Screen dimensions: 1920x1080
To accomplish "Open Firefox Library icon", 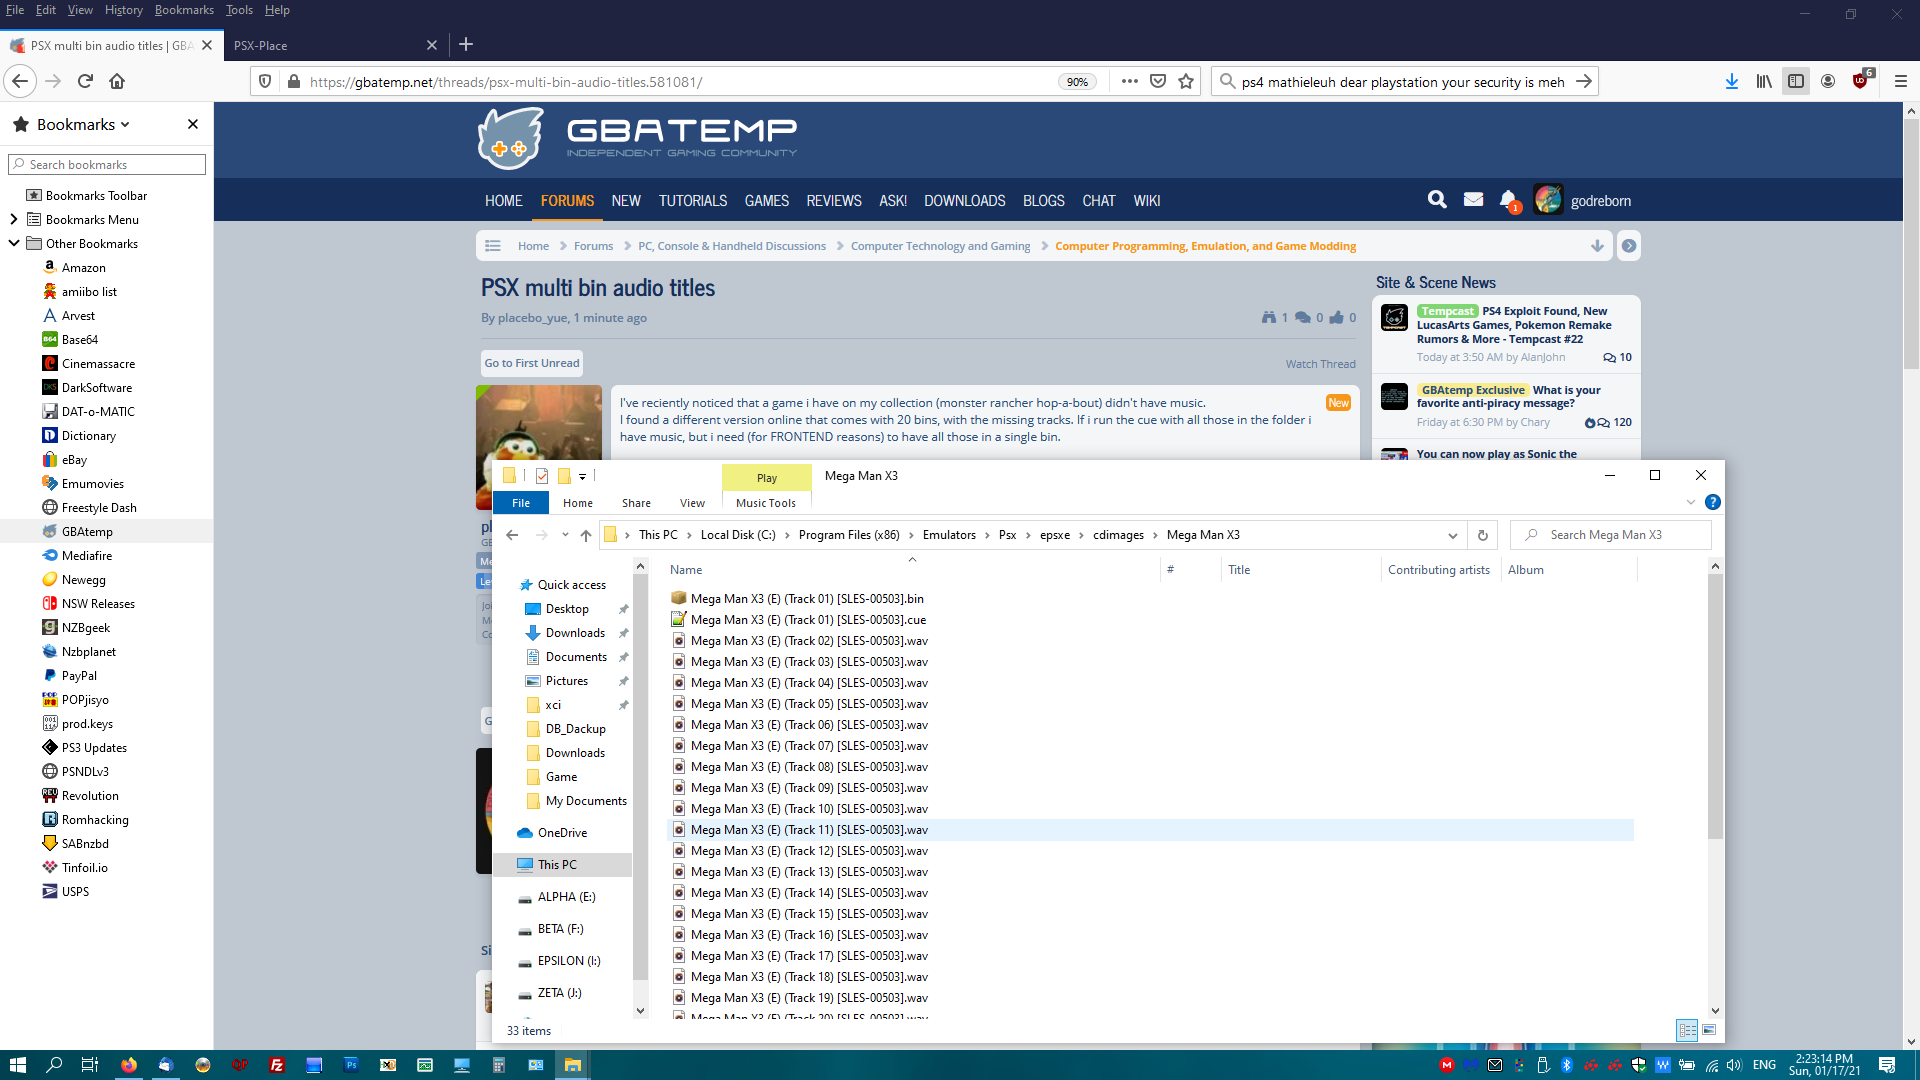I will [x=1764, y=81].
